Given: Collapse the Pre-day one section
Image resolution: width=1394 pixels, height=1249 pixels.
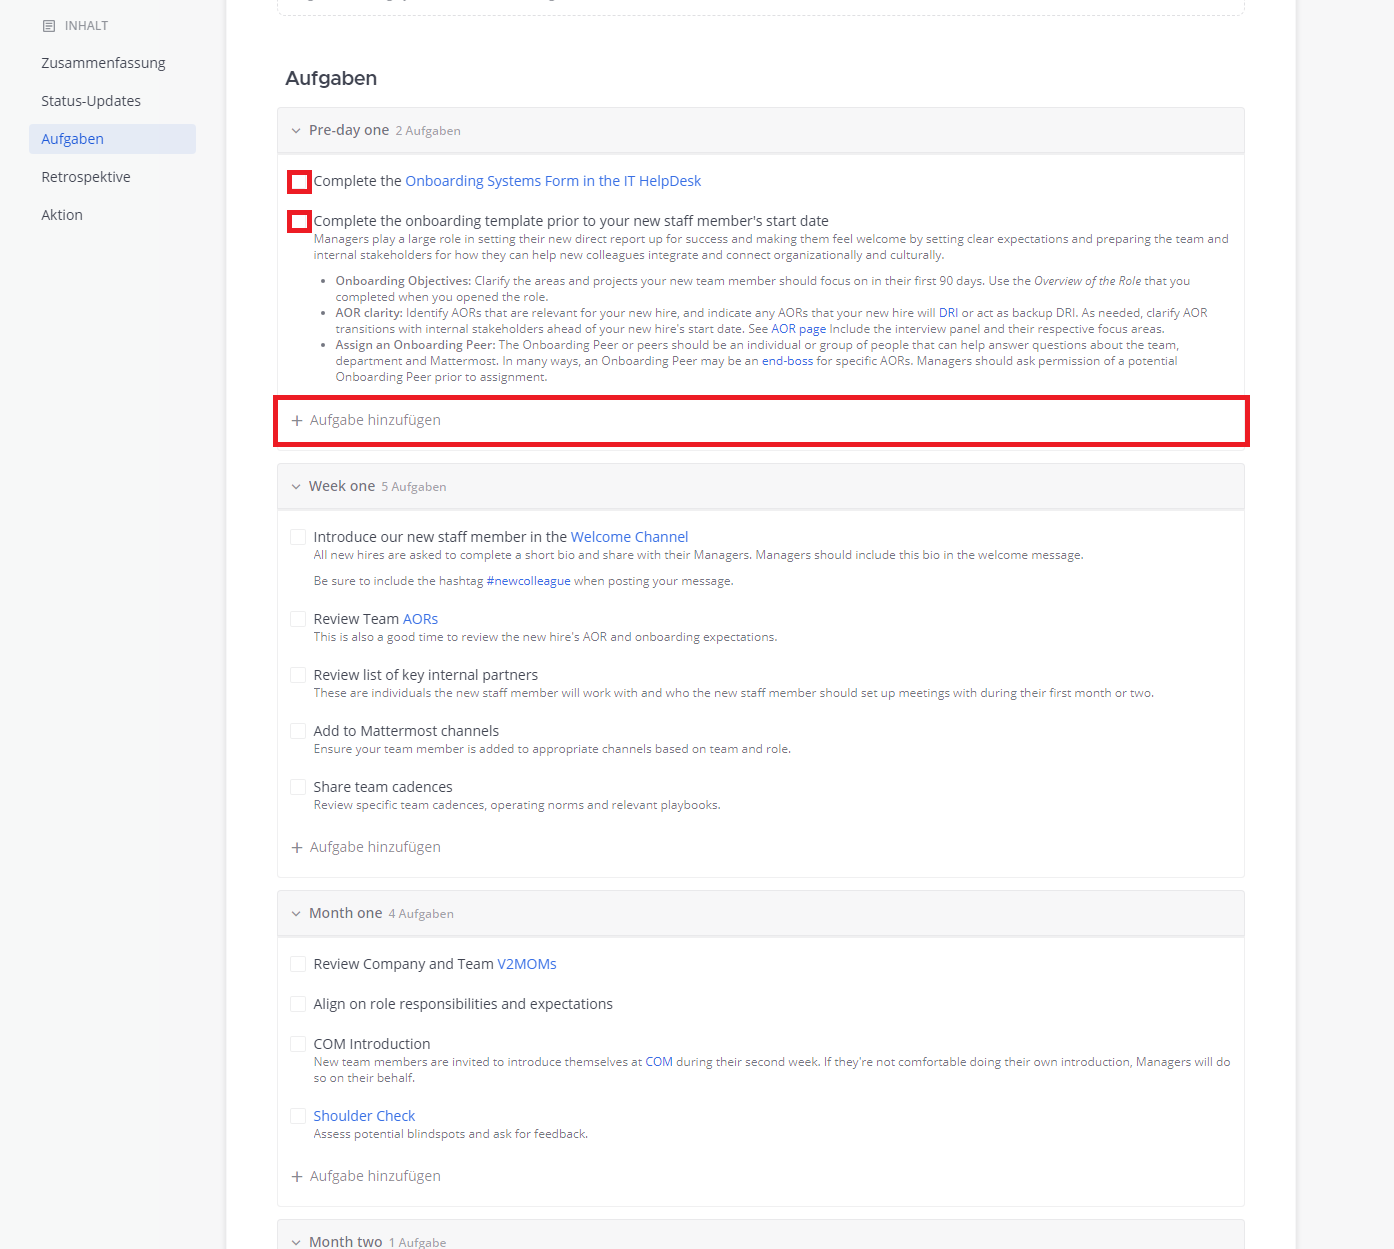Looking at the screenshot, I should click(x=296, y=131).
